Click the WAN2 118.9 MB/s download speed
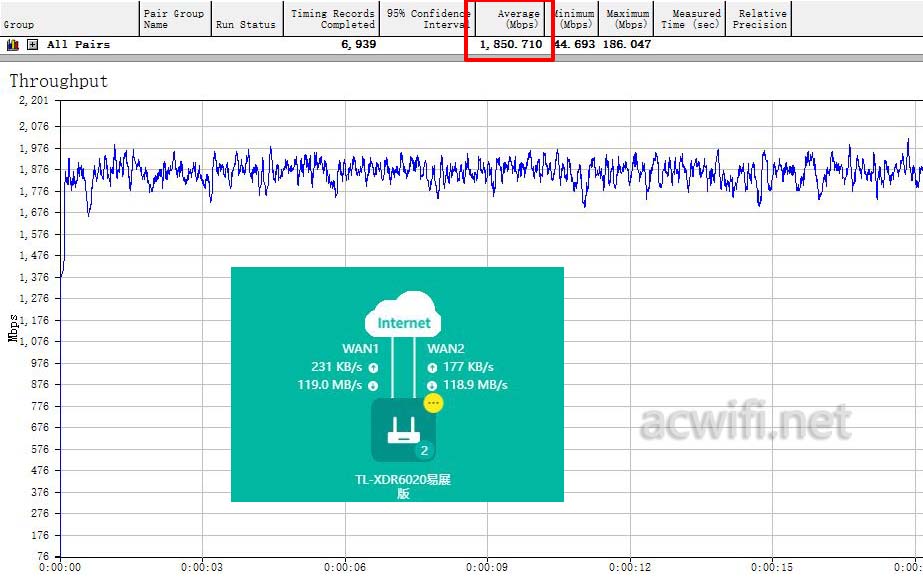Image resolution: width=923 pixels, height=581 pixels. tap(475, 385)
